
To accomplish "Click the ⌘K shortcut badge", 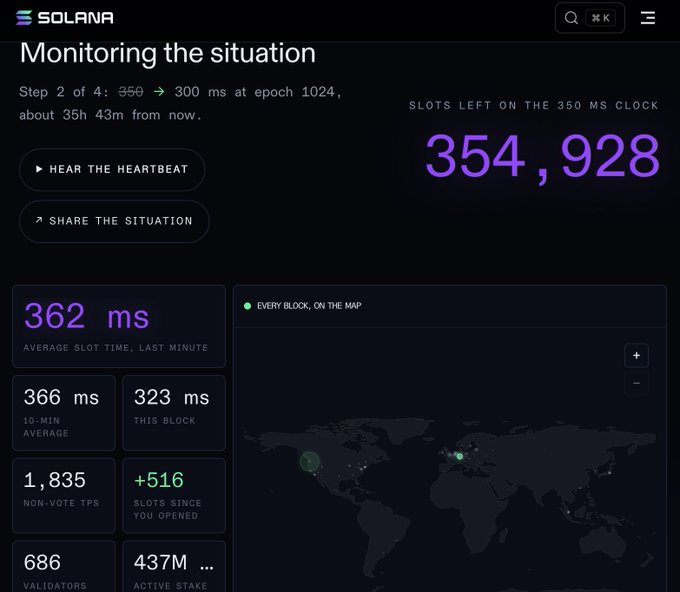I will 601,18.
